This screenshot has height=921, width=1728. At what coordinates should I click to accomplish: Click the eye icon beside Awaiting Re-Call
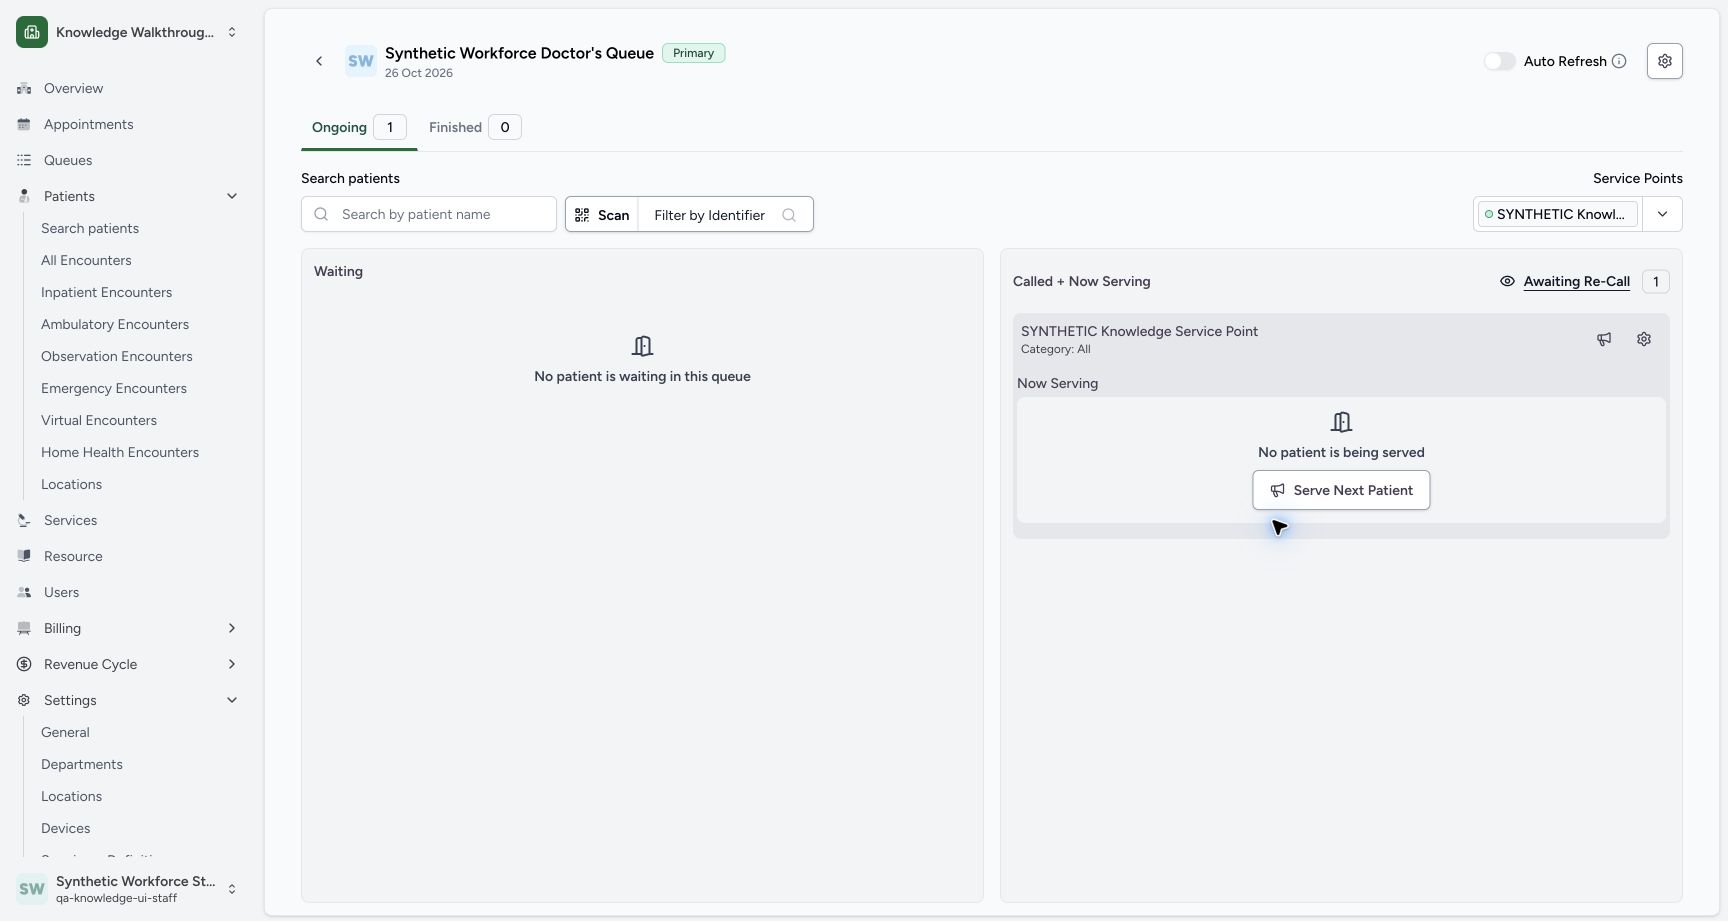[x=1507, y=281]
